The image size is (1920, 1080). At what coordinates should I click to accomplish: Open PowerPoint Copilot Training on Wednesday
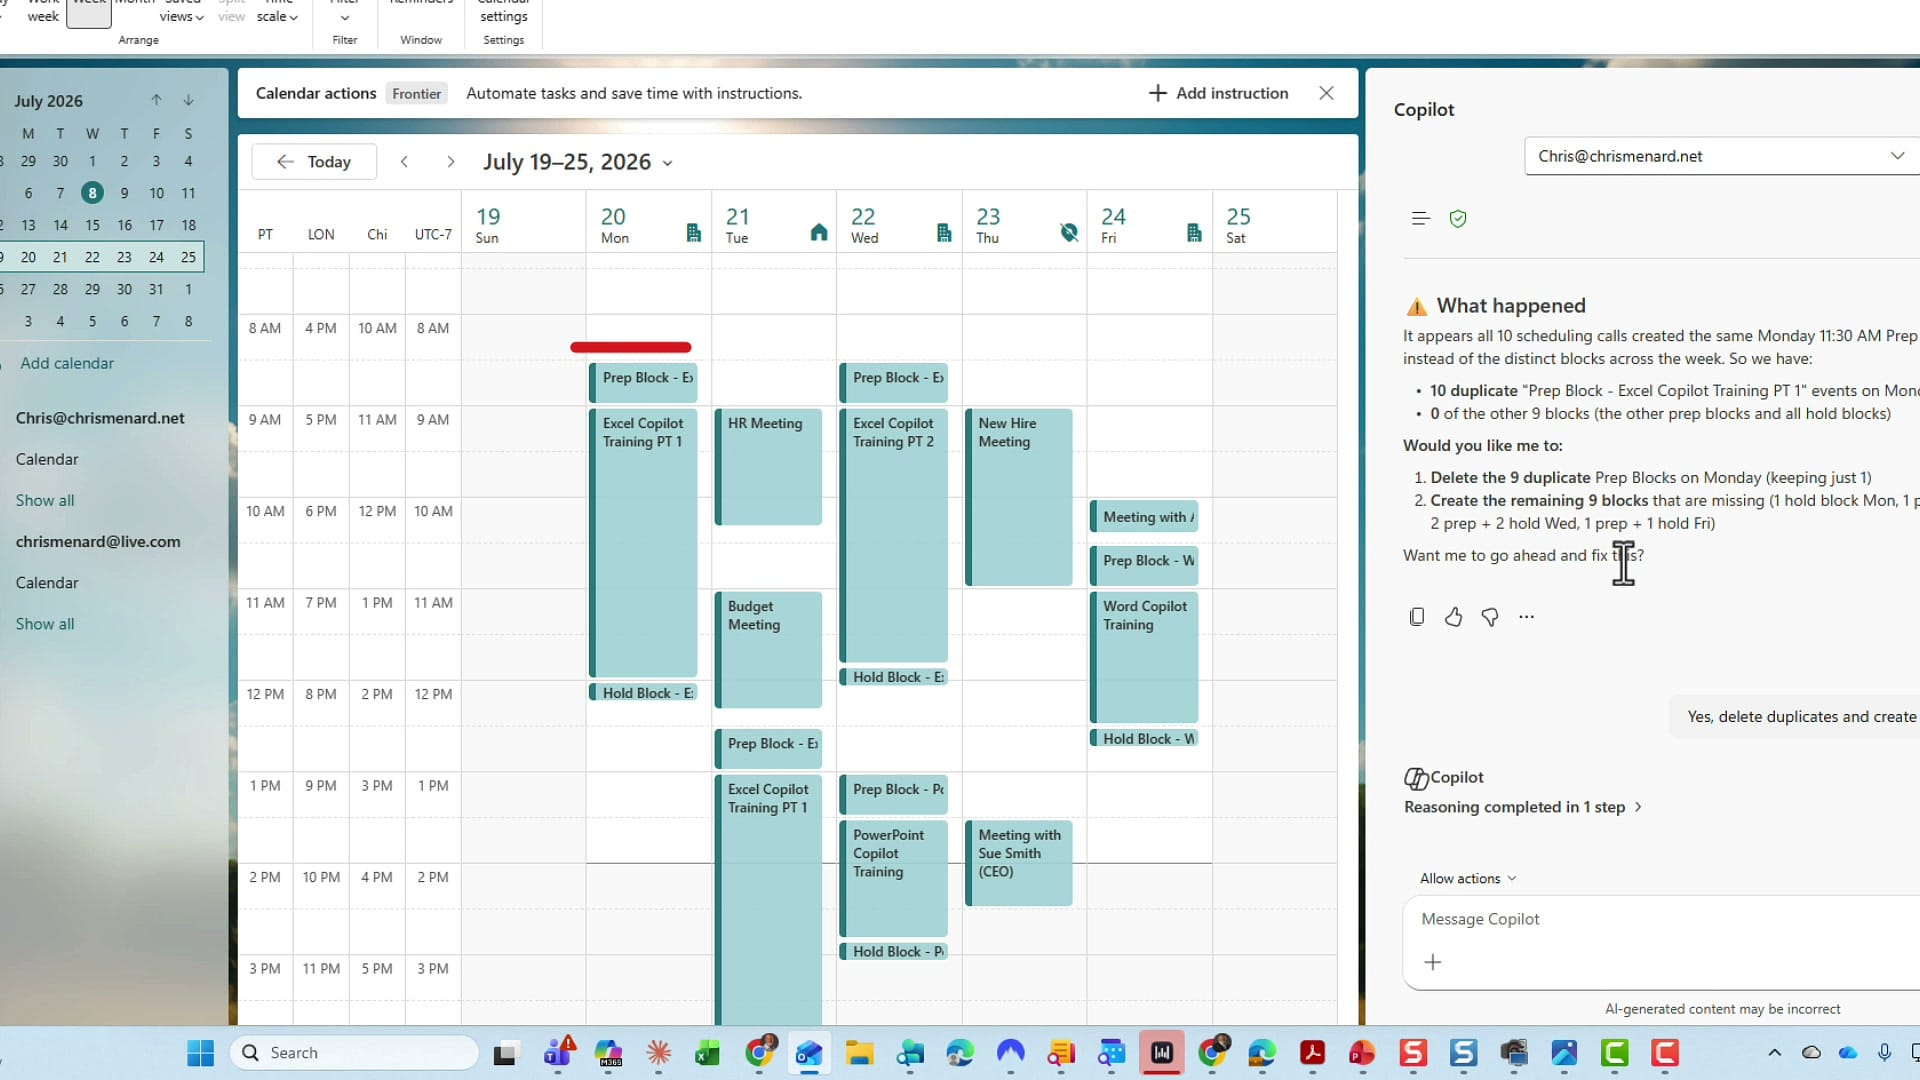(893, 878)
